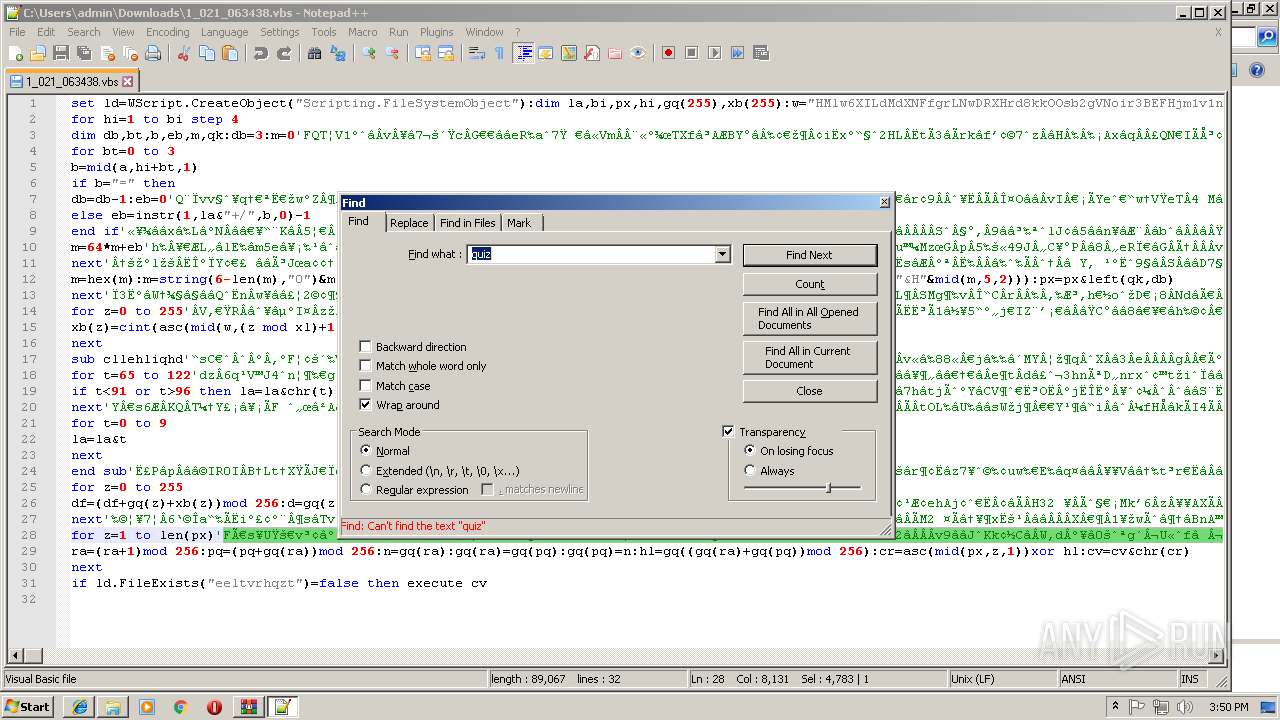Open the Settings menu

(x=280, y=32)
